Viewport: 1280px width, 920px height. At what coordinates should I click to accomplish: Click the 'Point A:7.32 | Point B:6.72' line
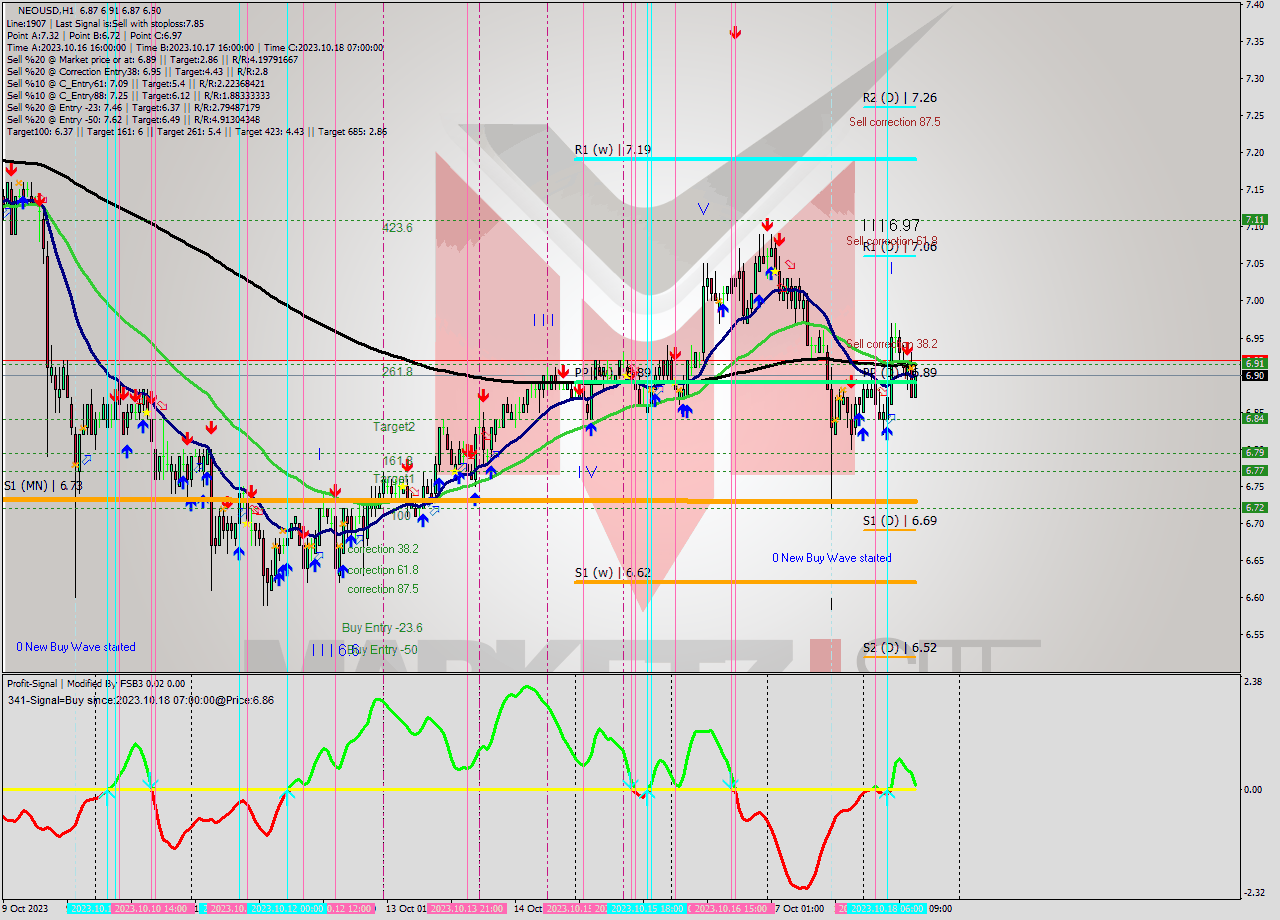(x=63, y=35)
